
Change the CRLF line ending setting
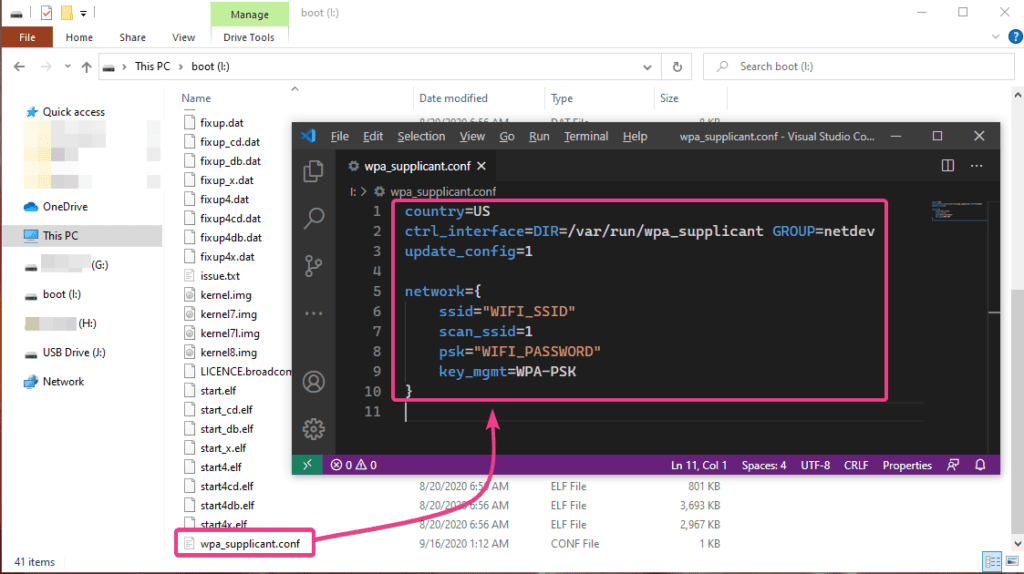point(856,465)
